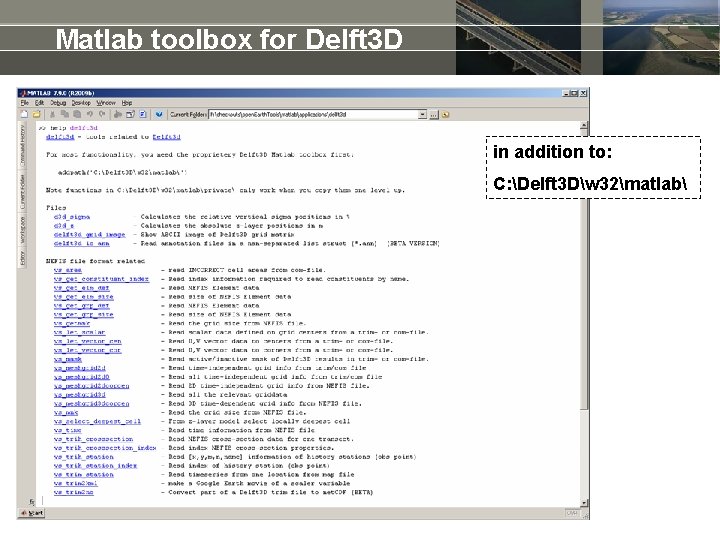Open the vs_get_elm_size link

[84, 297]
